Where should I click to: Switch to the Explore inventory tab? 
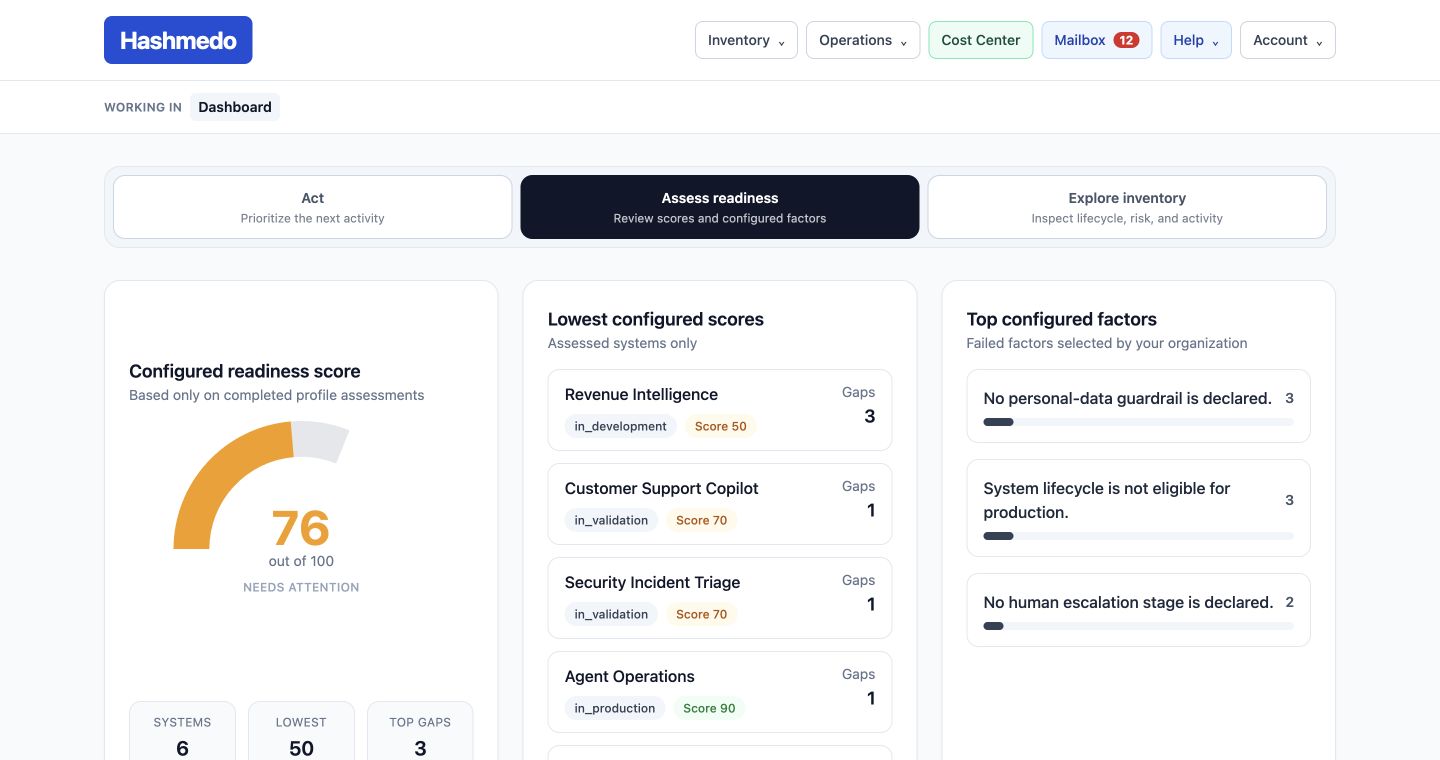point(1127,207)
